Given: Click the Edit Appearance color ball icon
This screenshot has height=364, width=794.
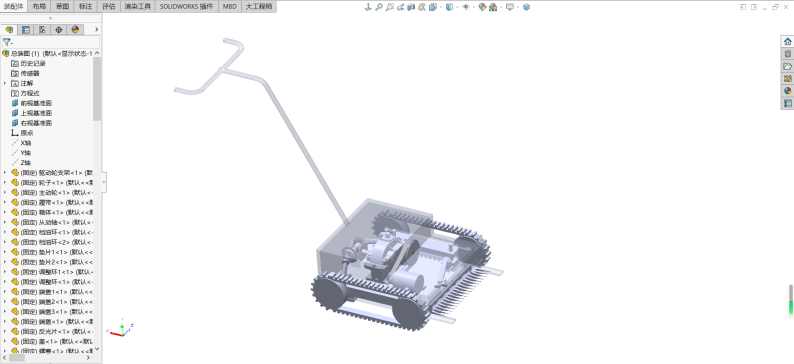Looking at the screenshot, I should (x=483, y=7).
